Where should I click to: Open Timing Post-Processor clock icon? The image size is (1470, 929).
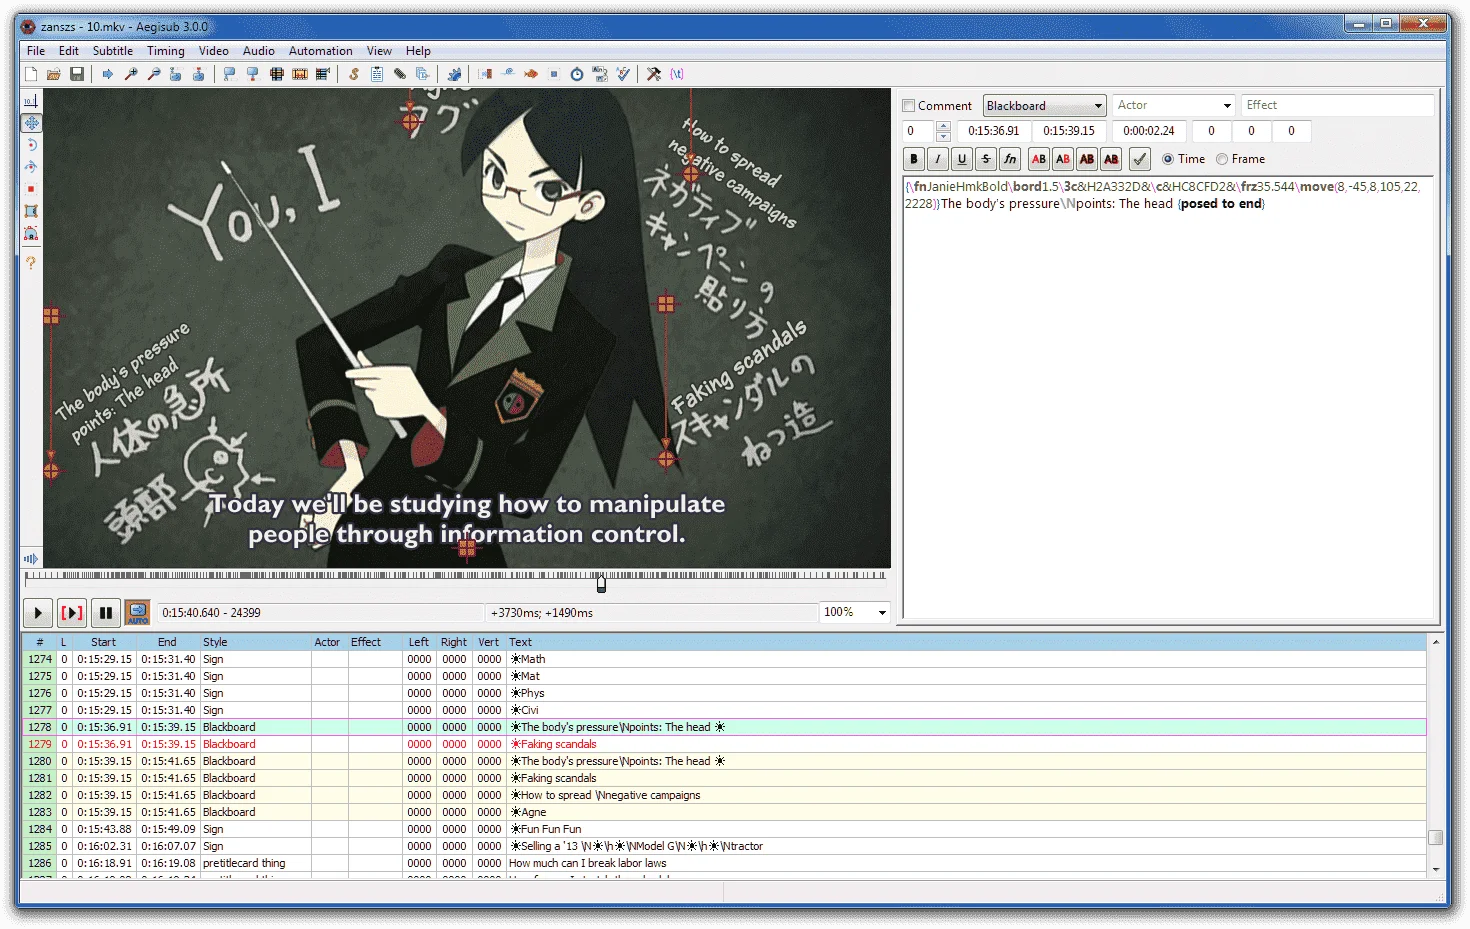click(577, 74)
